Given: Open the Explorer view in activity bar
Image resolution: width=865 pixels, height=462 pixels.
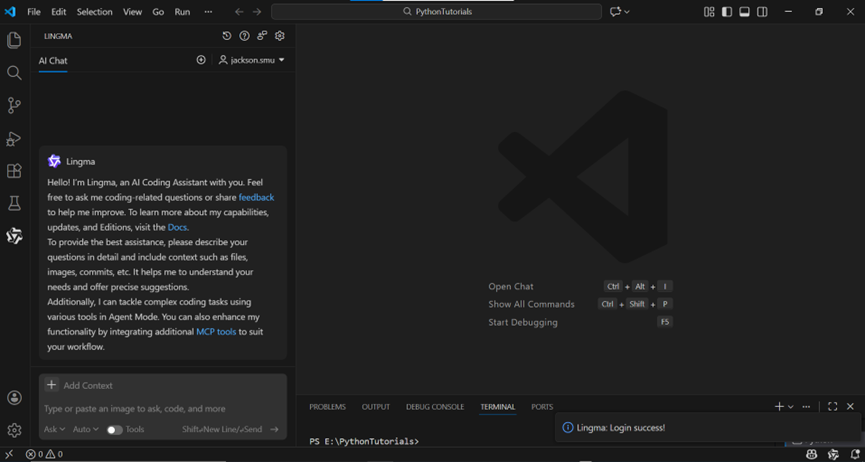Looking at the screenshot, I should tap(14, 40).
